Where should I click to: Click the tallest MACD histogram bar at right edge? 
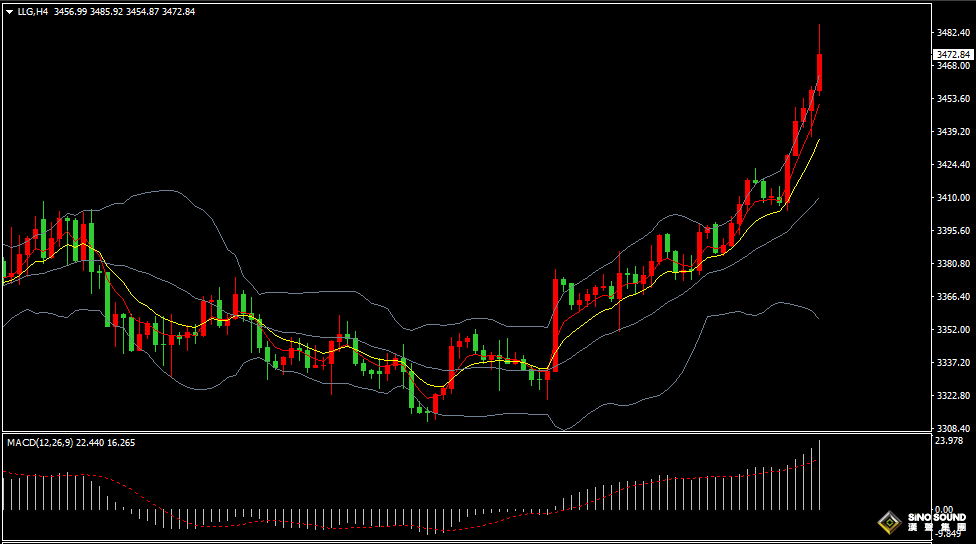click(x=819, y=475)
